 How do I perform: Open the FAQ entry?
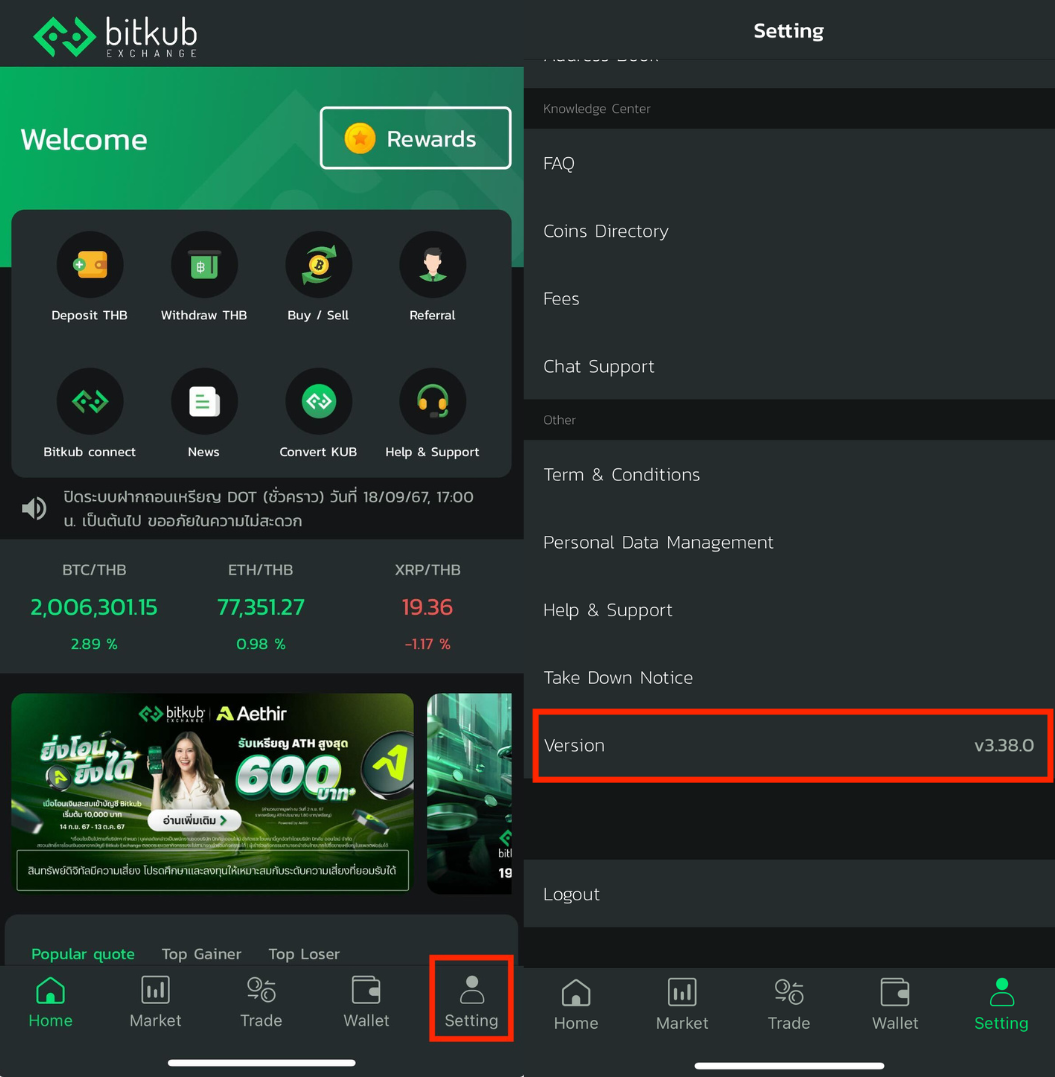coord(789,163)
